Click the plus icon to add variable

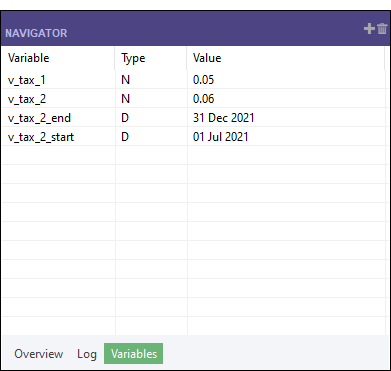[x=369, y=29]
